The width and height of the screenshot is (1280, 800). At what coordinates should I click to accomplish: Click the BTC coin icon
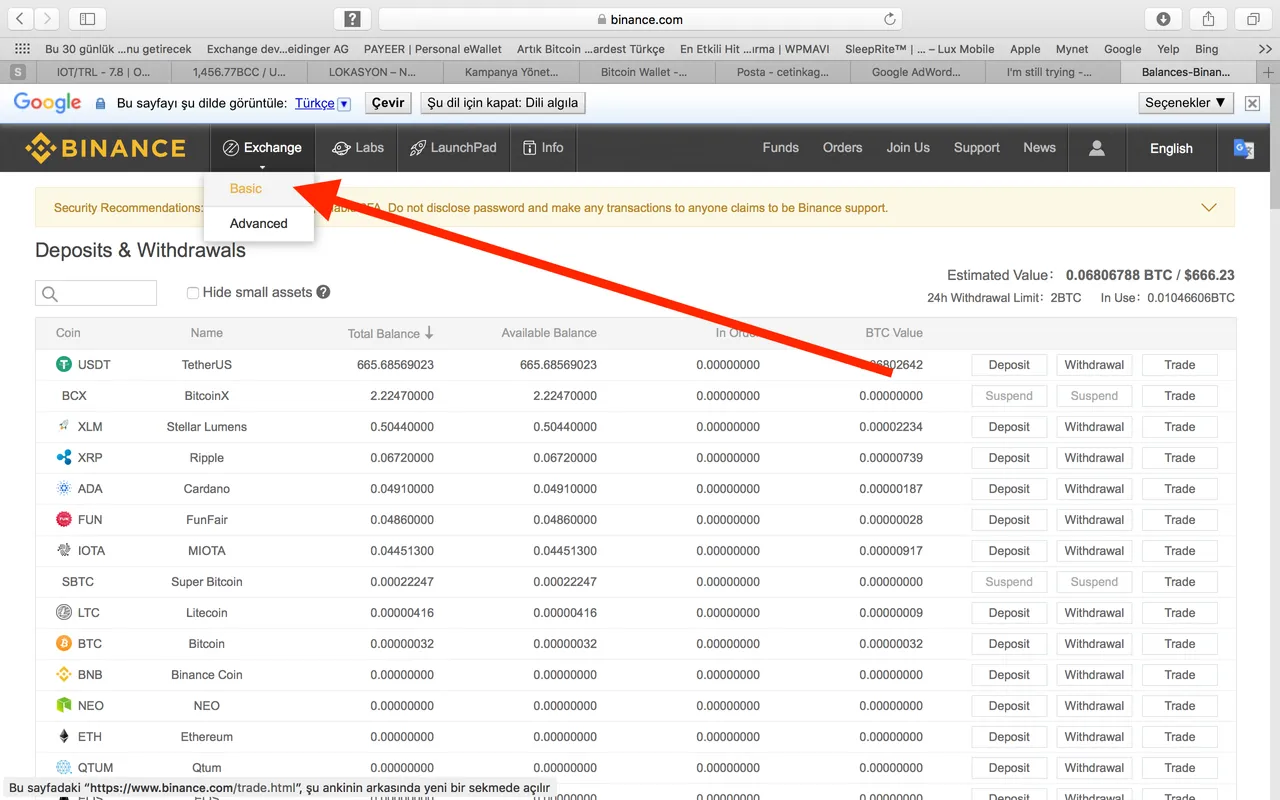pos(64,644)
